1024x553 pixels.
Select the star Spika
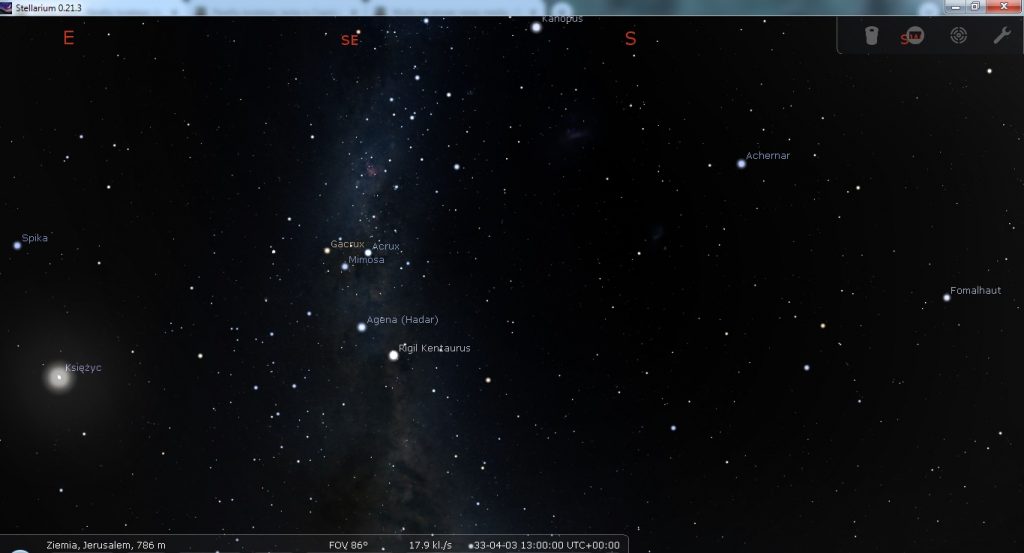coord(17,245)
